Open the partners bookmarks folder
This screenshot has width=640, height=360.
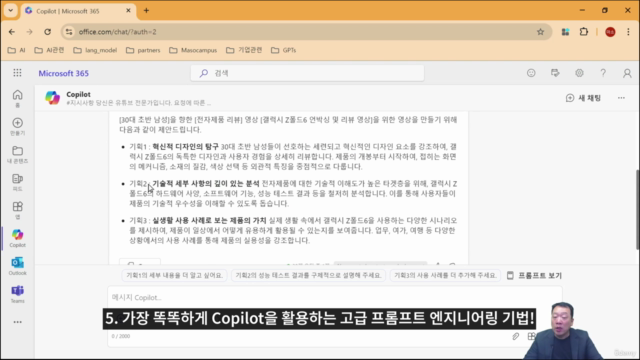143,50
